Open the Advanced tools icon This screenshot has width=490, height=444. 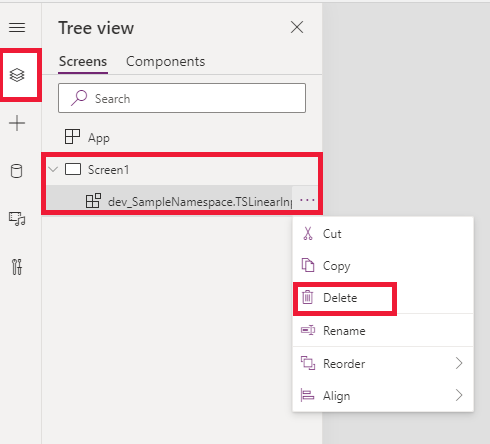pos(17,267)
